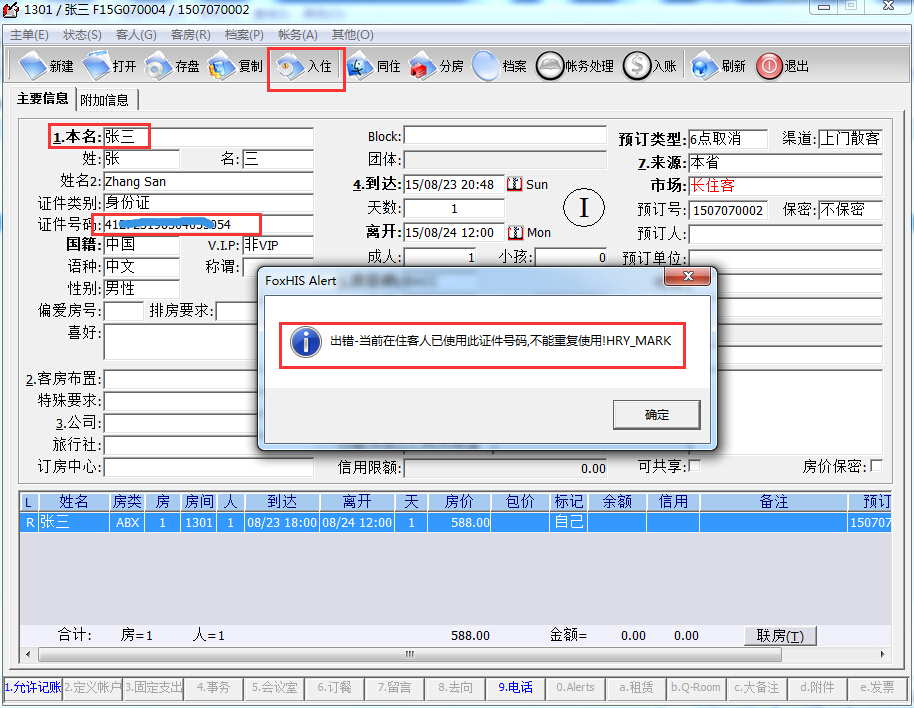Click the 新建 (New) toolbar icon
The height and width of the screenshot is (708, 914).
35,67
